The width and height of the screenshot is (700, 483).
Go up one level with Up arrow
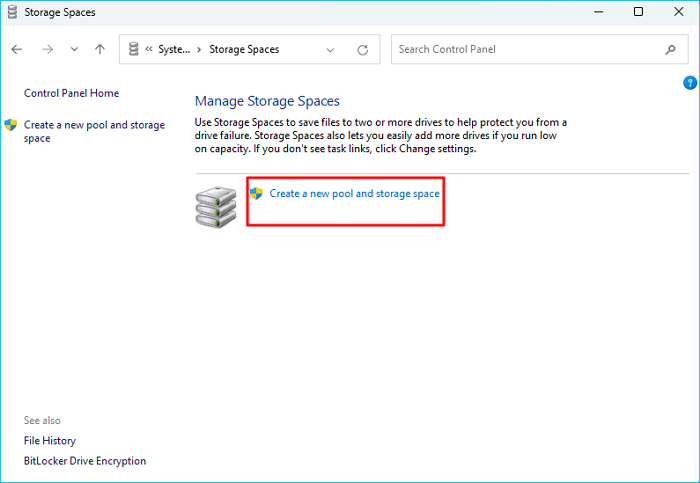[99, 49]
